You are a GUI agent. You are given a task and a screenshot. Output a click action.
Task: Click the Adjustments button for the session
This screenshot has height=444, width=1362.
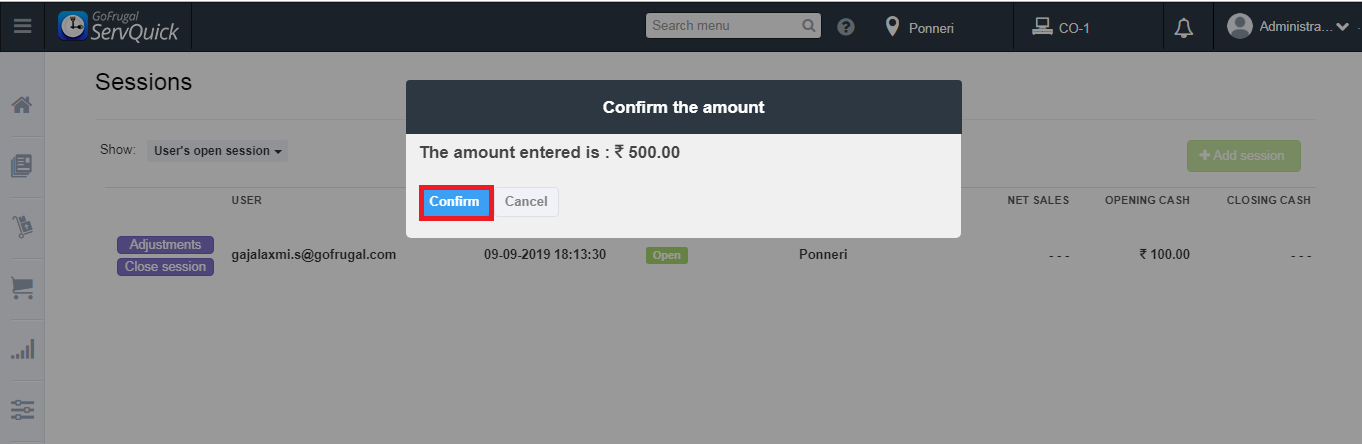tap(165, 245)
